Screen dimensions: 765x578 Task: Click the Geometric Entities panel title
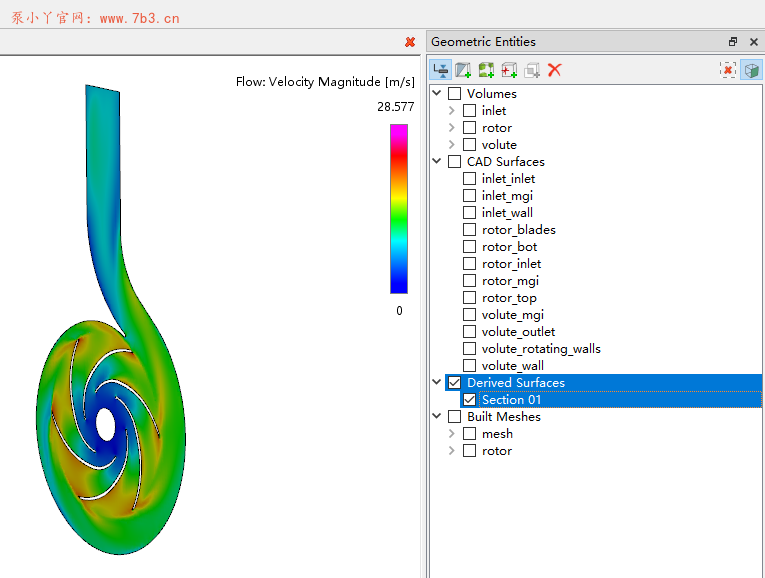(483, 42)
